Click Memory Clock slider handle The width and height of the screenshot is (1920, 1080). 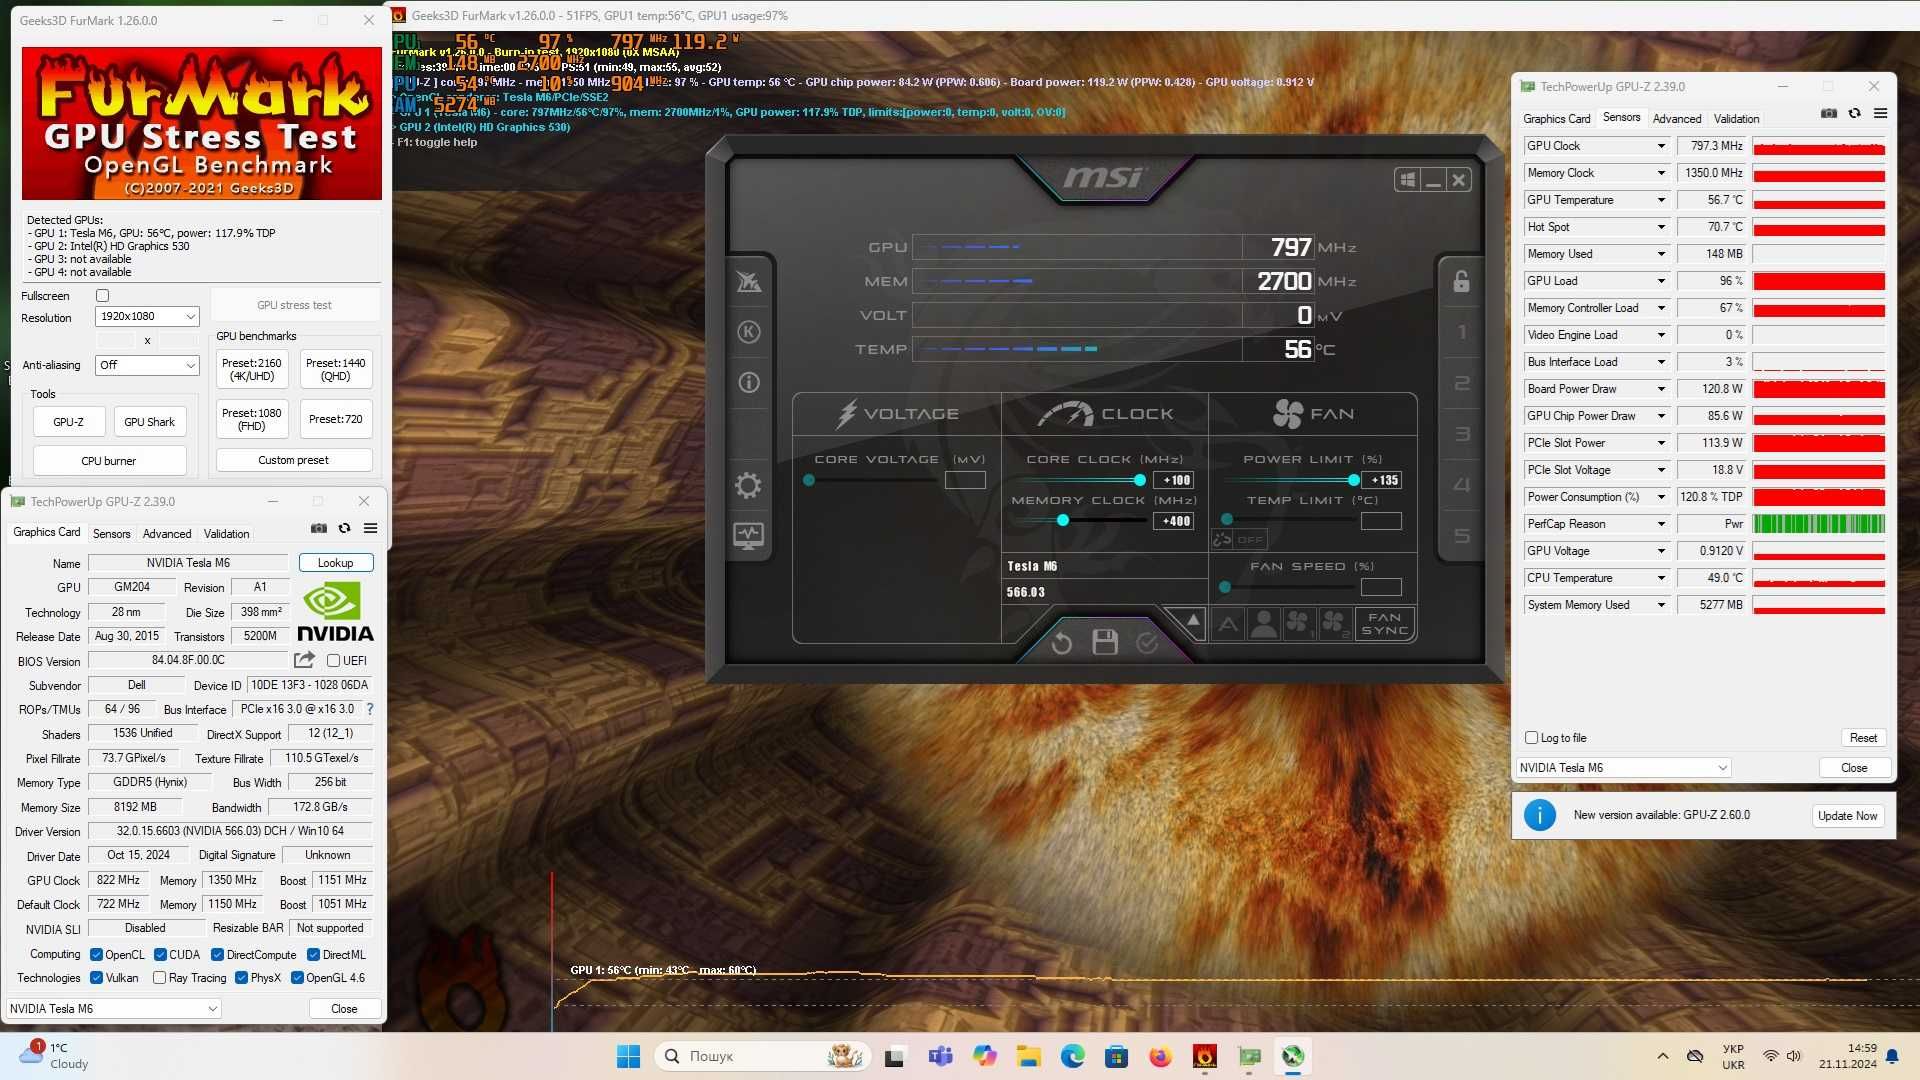[x=1063, y=520]
